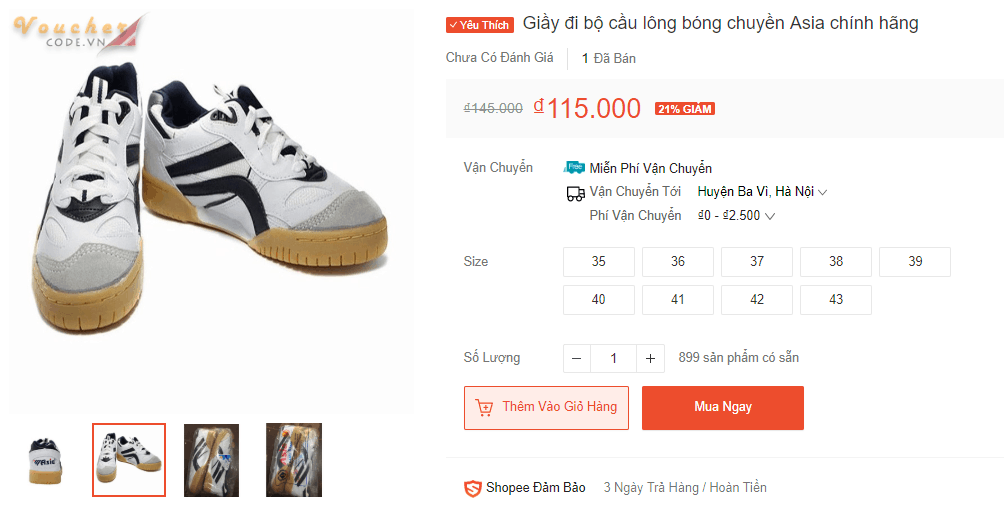Click the shopping cart icon in add-to-cart button
This screenshot has width=1004, height=515.
coord(484,408)
